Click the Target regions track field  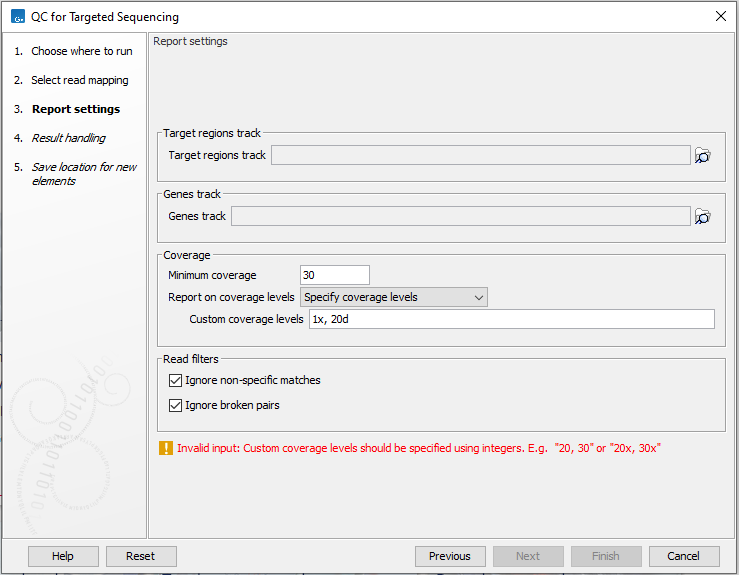pyautogui.click(x=480, y=156)
